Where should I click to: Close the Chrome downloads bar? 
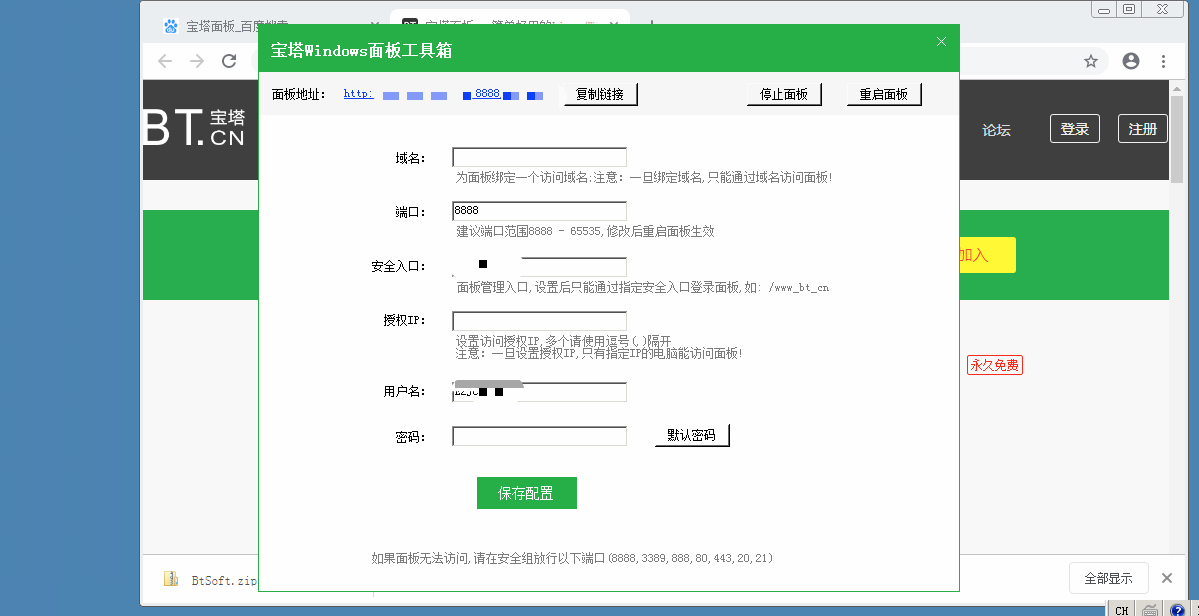click(1167, 579)
